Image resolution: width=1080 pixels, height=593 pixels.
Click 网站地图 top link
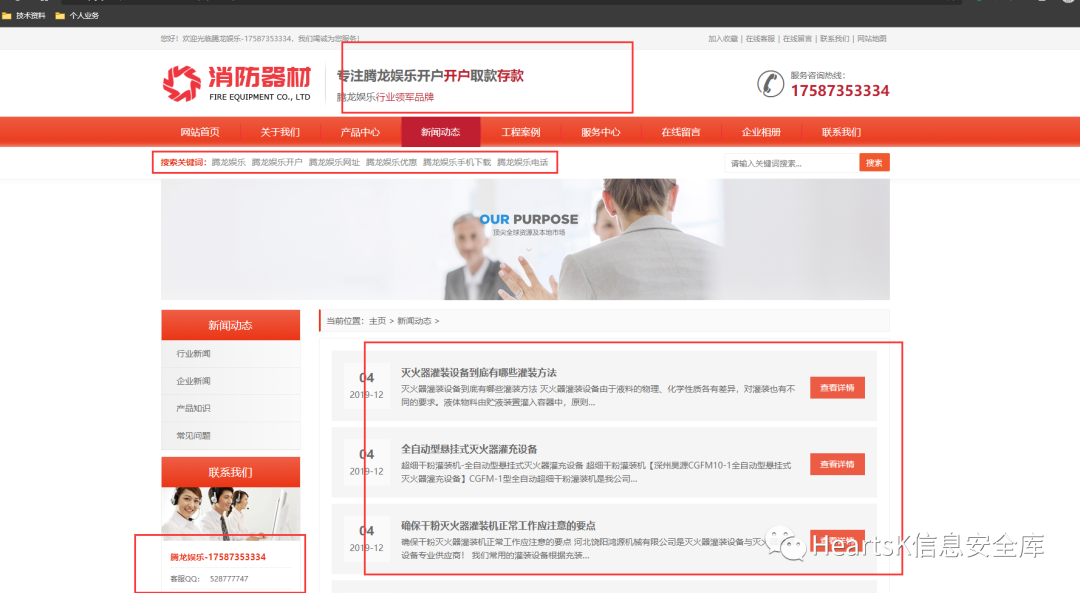pos(871,39)
